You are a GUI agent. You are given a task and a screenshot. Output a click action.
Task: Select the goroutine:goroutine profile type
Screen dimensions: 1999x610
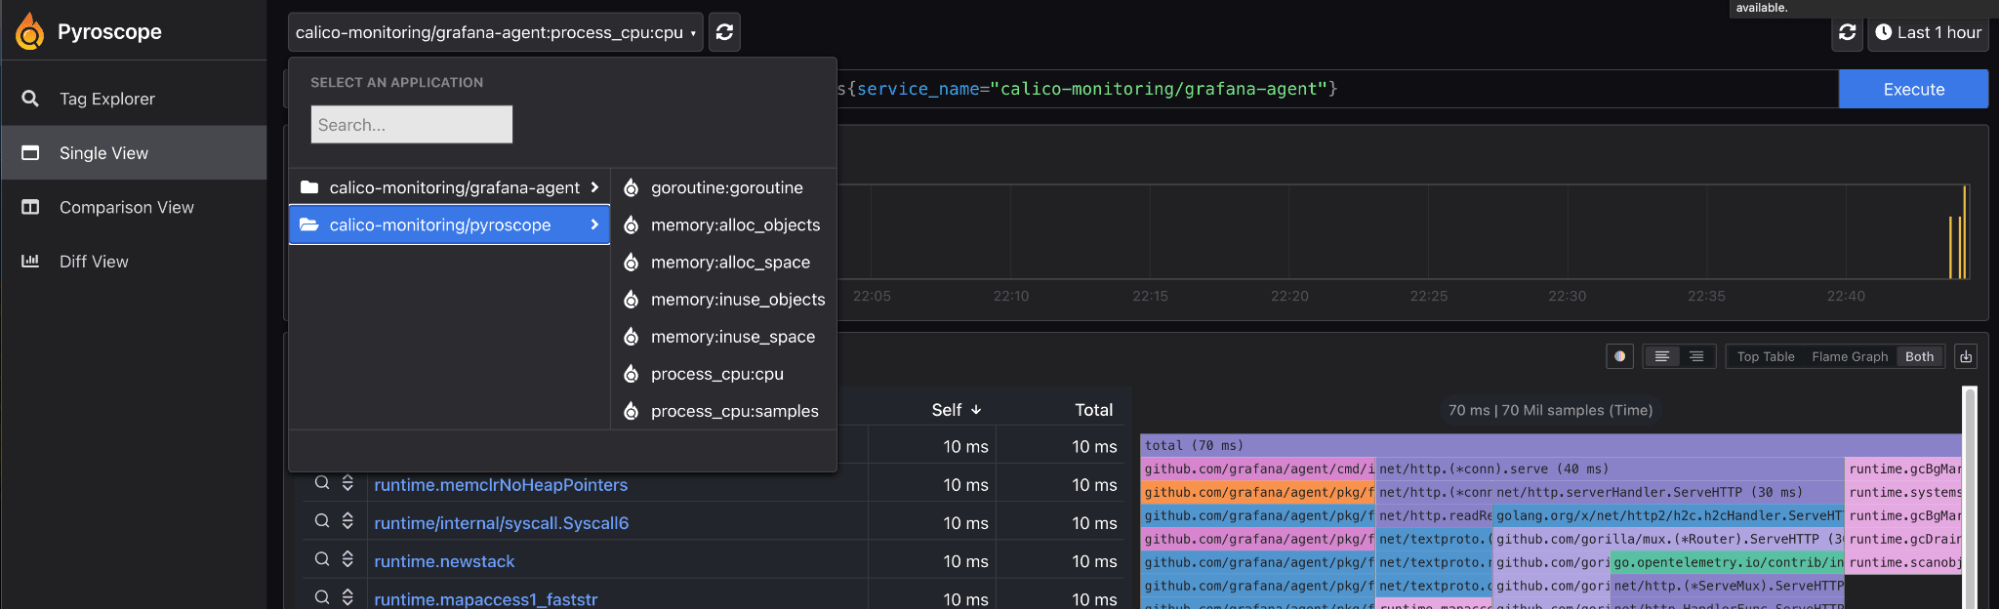tap(726, 188)
